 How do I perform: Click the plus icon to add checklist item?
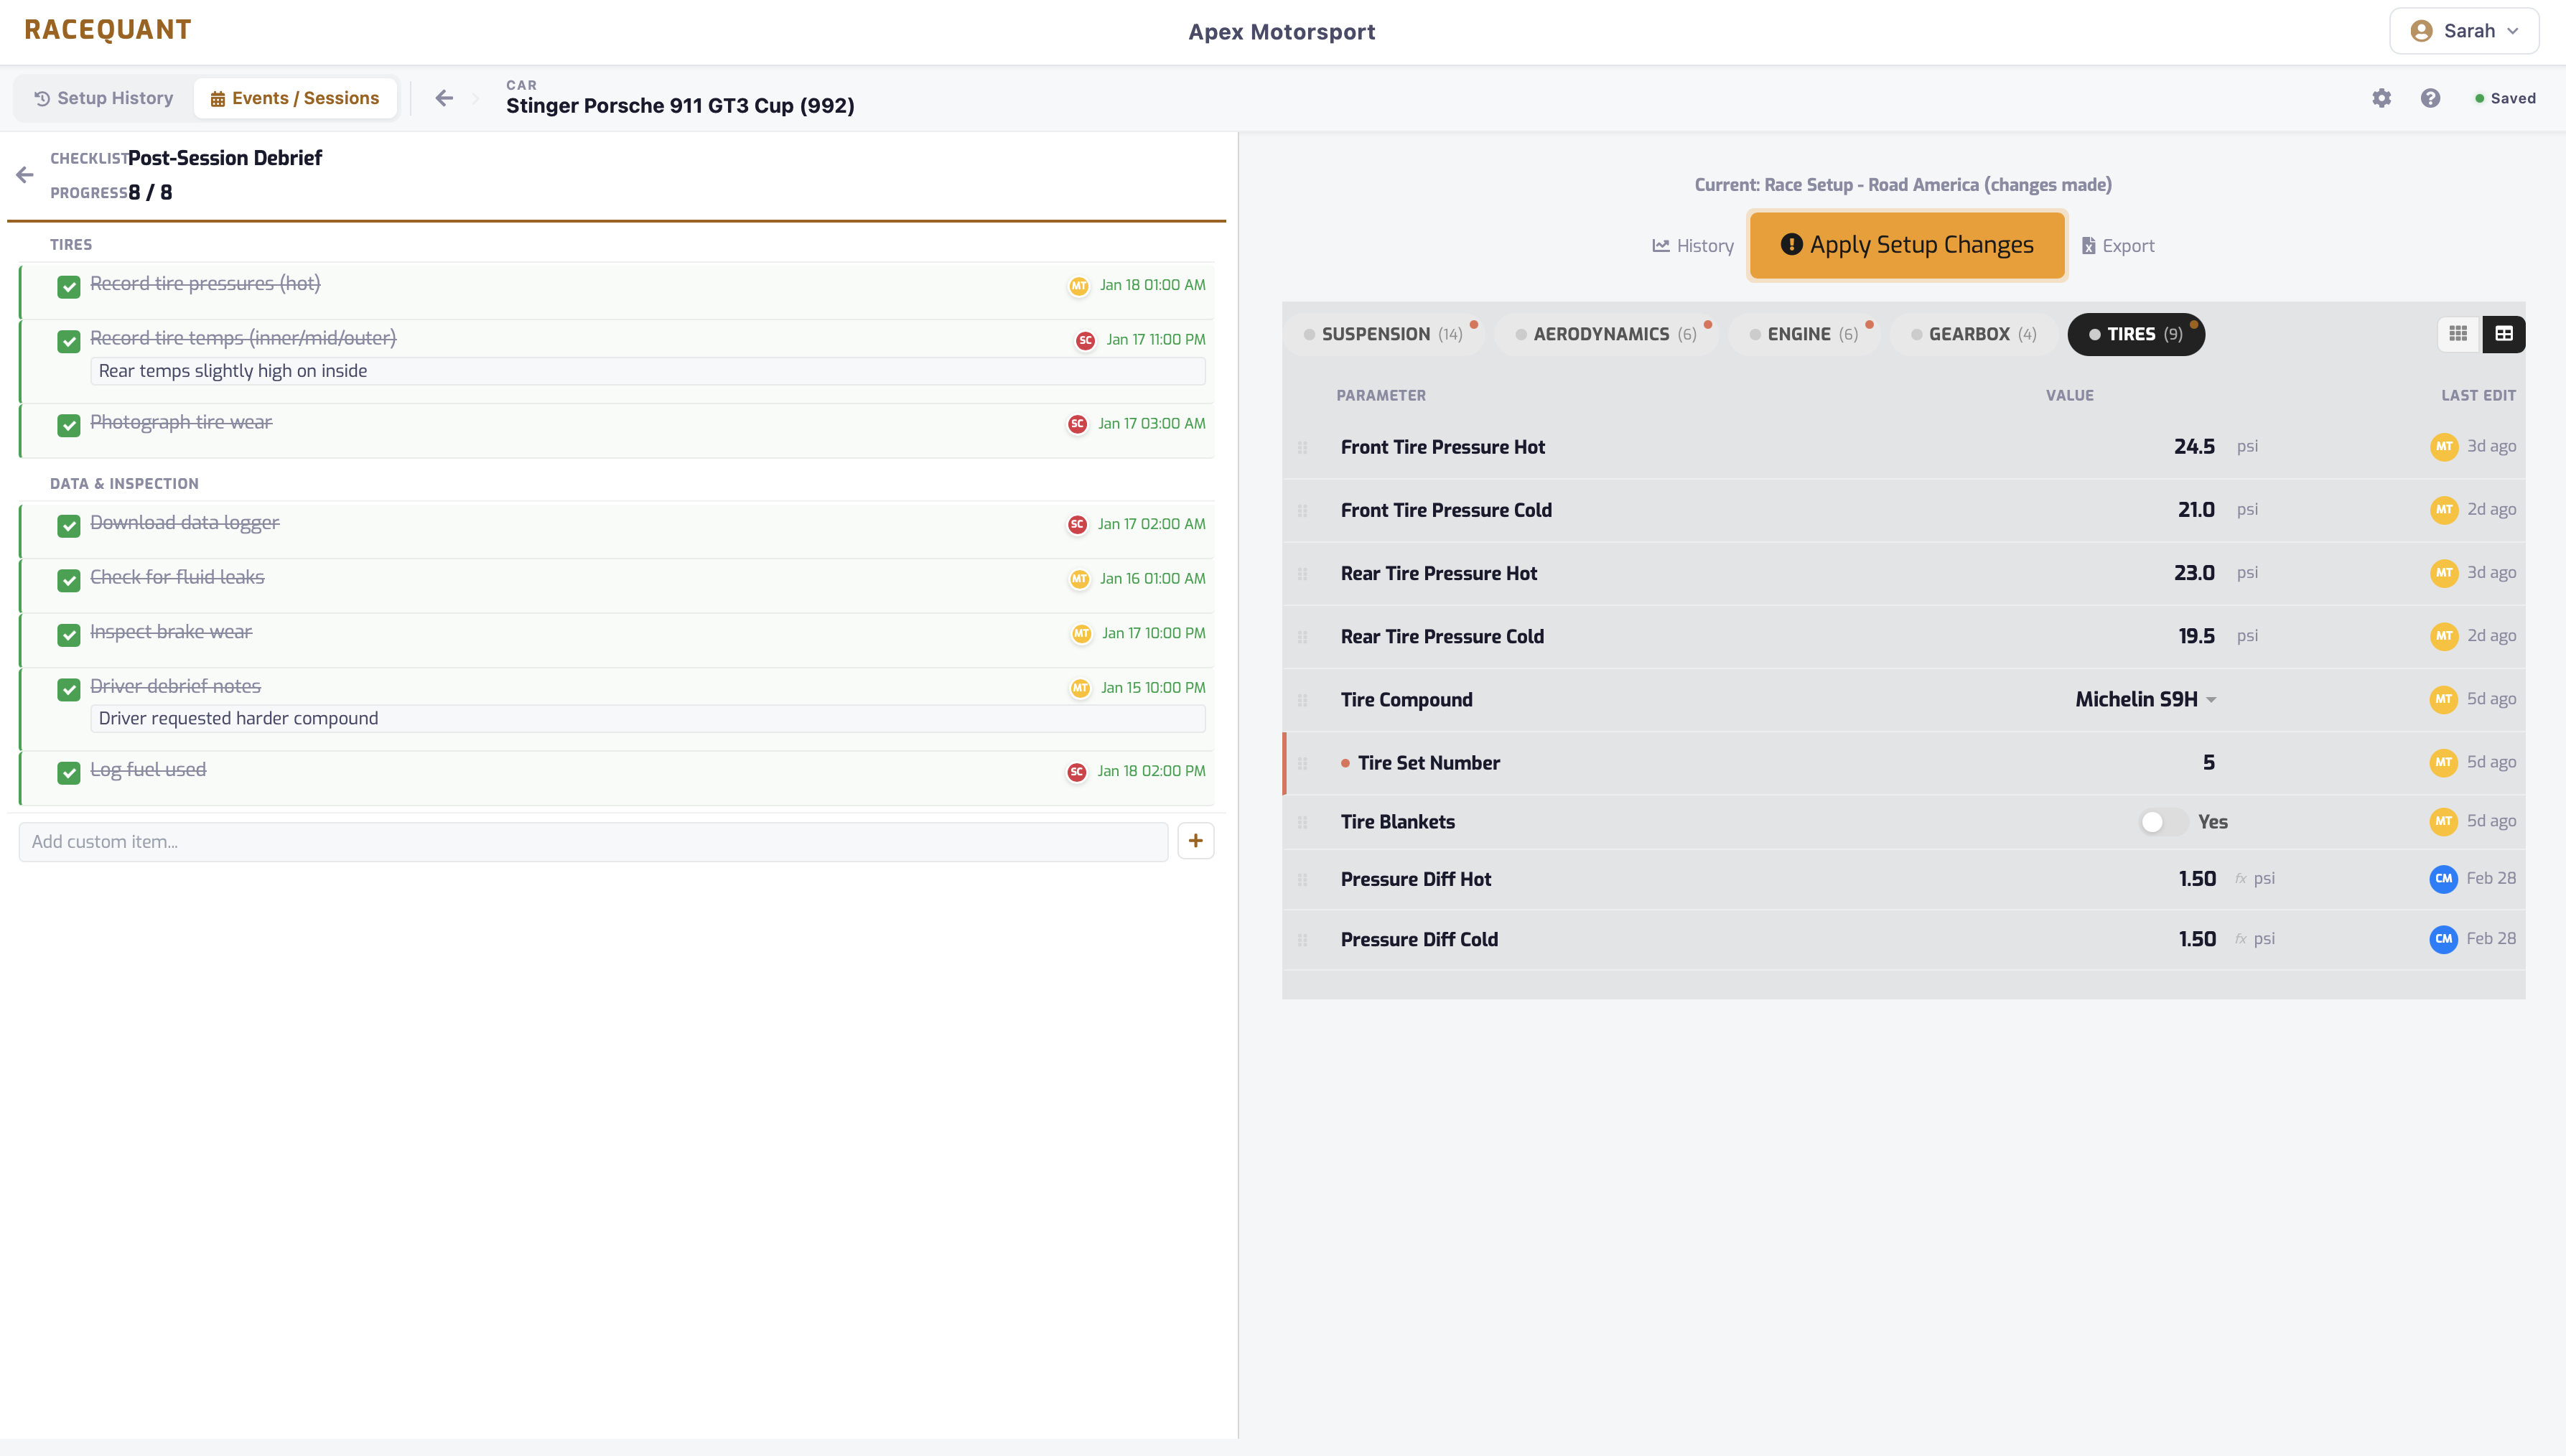pos(1196,841)
